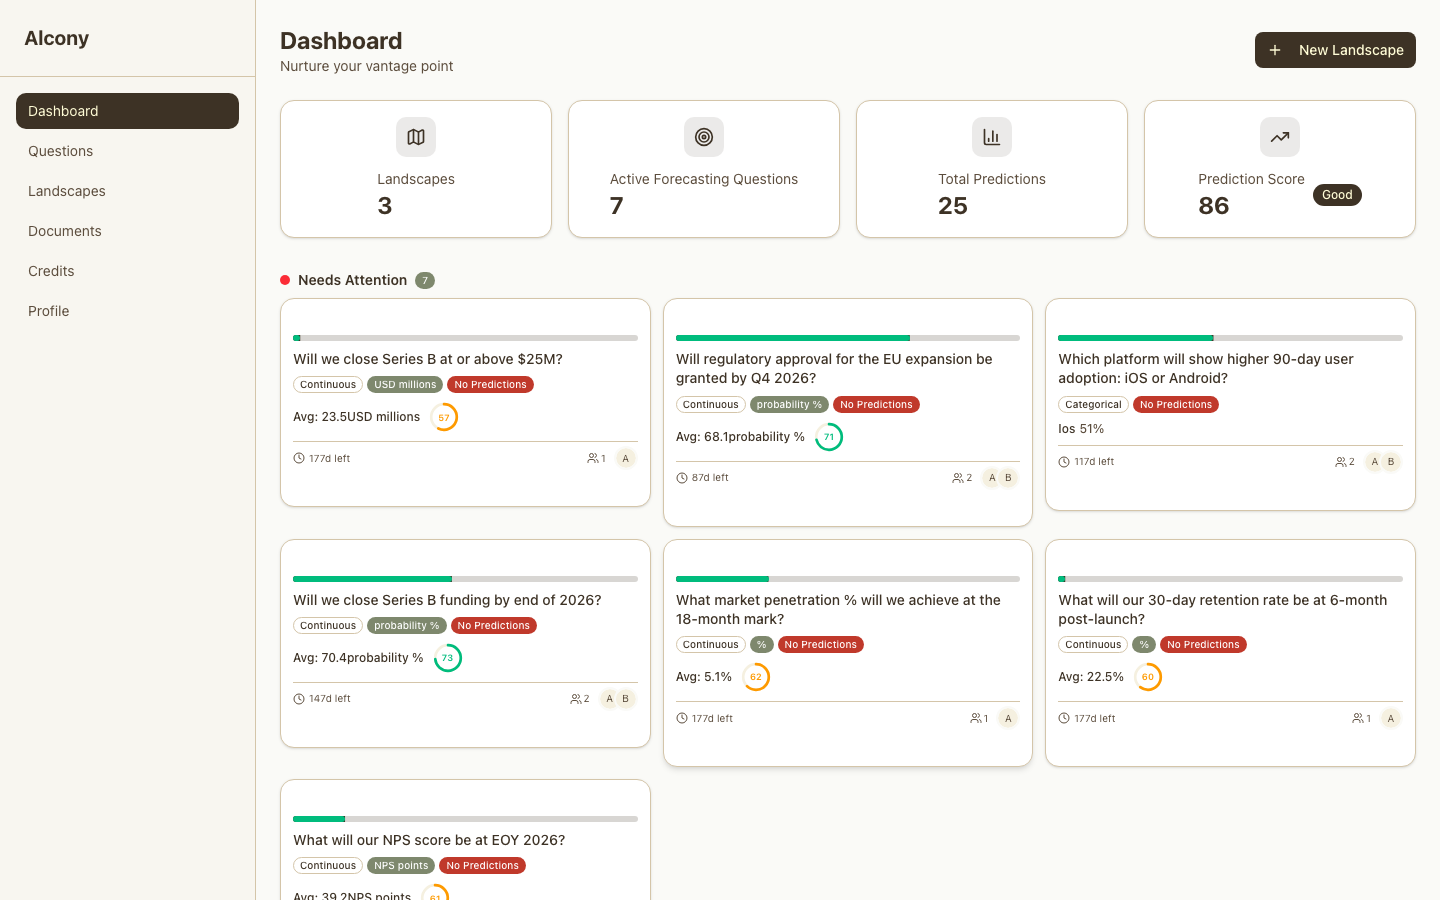Screen dimensions: 1440x900
Task: Click the participants icon on Series B funding 2026 card
Action: [x=576, y=699]
